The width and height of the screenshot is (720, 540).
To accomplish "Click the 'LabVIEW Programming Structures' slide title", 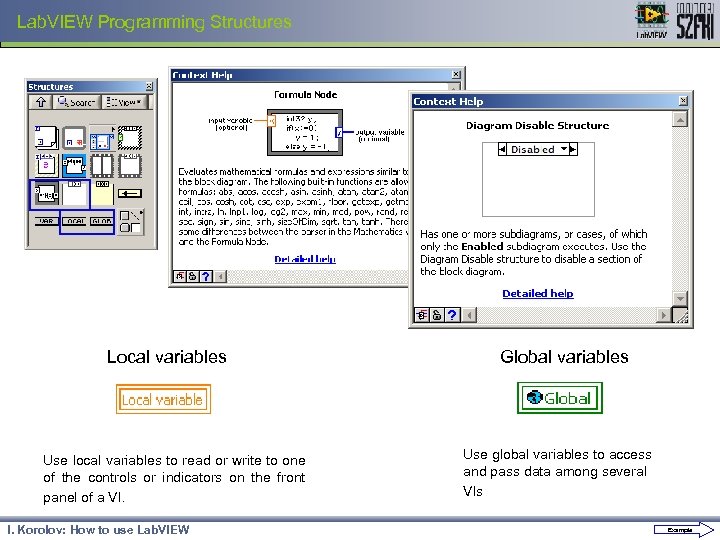I will pyautogui.click(x=154, y=22).
